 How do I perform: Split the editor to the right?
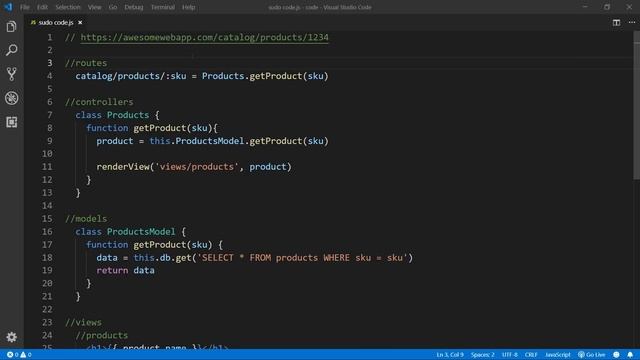click(616, 22)
